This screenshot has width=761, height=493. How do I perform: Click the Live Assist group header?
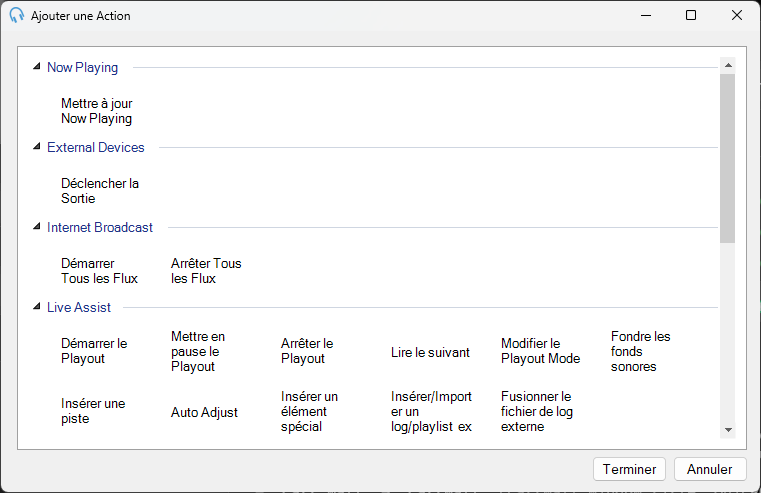tap(79, 308)
